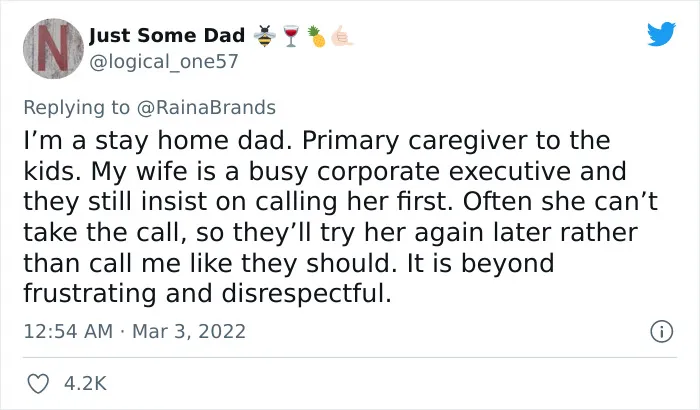Like the tweet with the heart icon
Image resolution: width=700 pixels, height=410 pixels.
(38, 384)
